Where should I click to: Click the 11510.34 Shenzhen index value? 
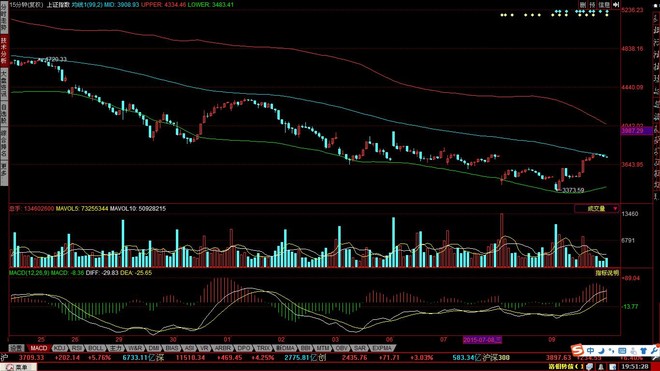pyautogui.click(x=191, y=358)
